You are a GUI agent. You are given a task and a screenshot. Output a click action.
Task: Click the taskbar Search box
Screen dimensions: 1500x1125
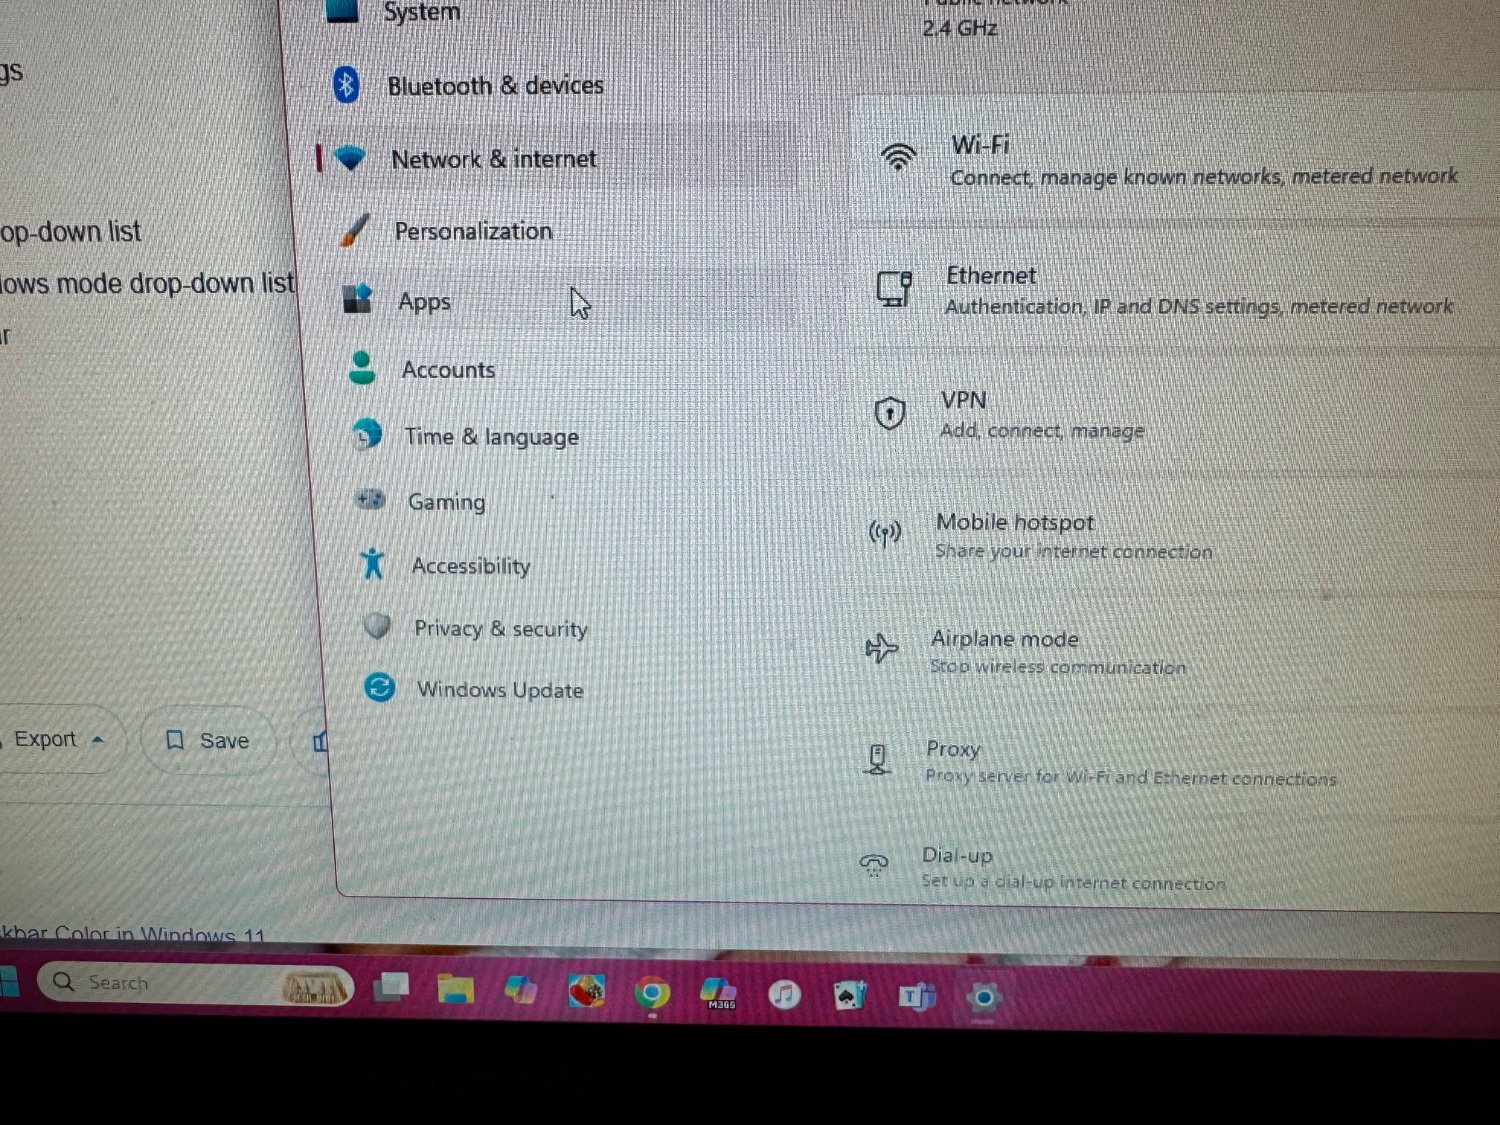point(195,984)
